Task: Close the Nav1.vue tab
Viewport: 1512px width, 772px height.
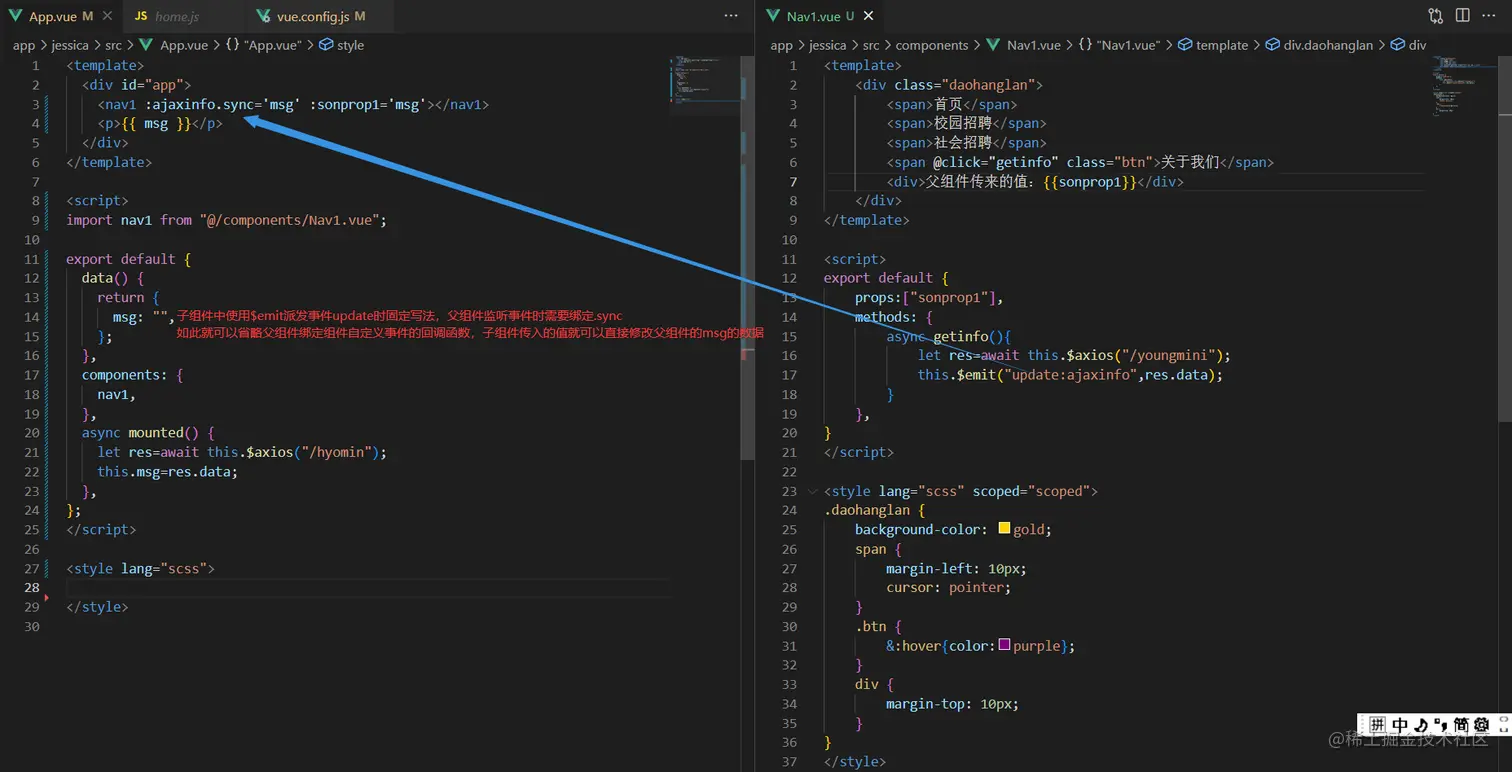Action: pos(868,16)
